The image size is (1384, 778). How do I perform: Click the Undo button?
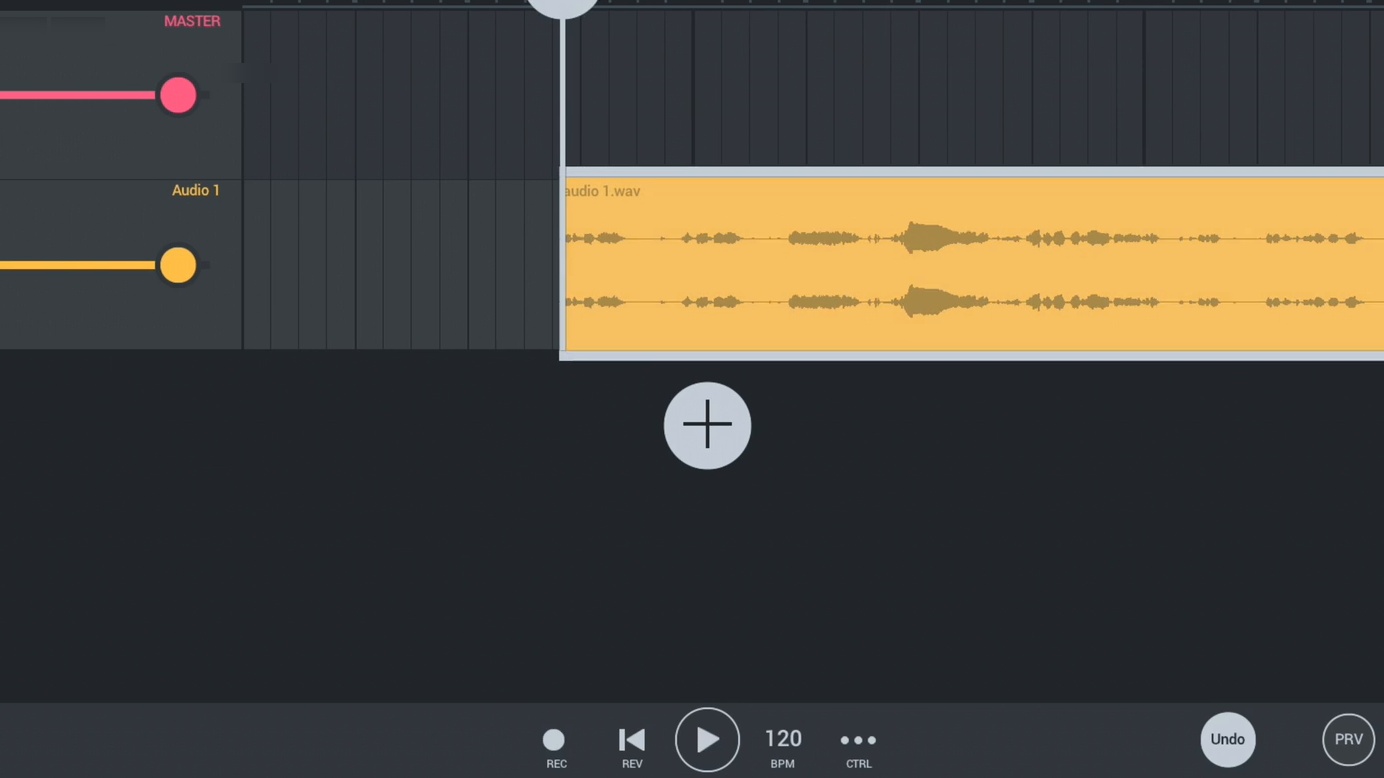(1227, 740)
